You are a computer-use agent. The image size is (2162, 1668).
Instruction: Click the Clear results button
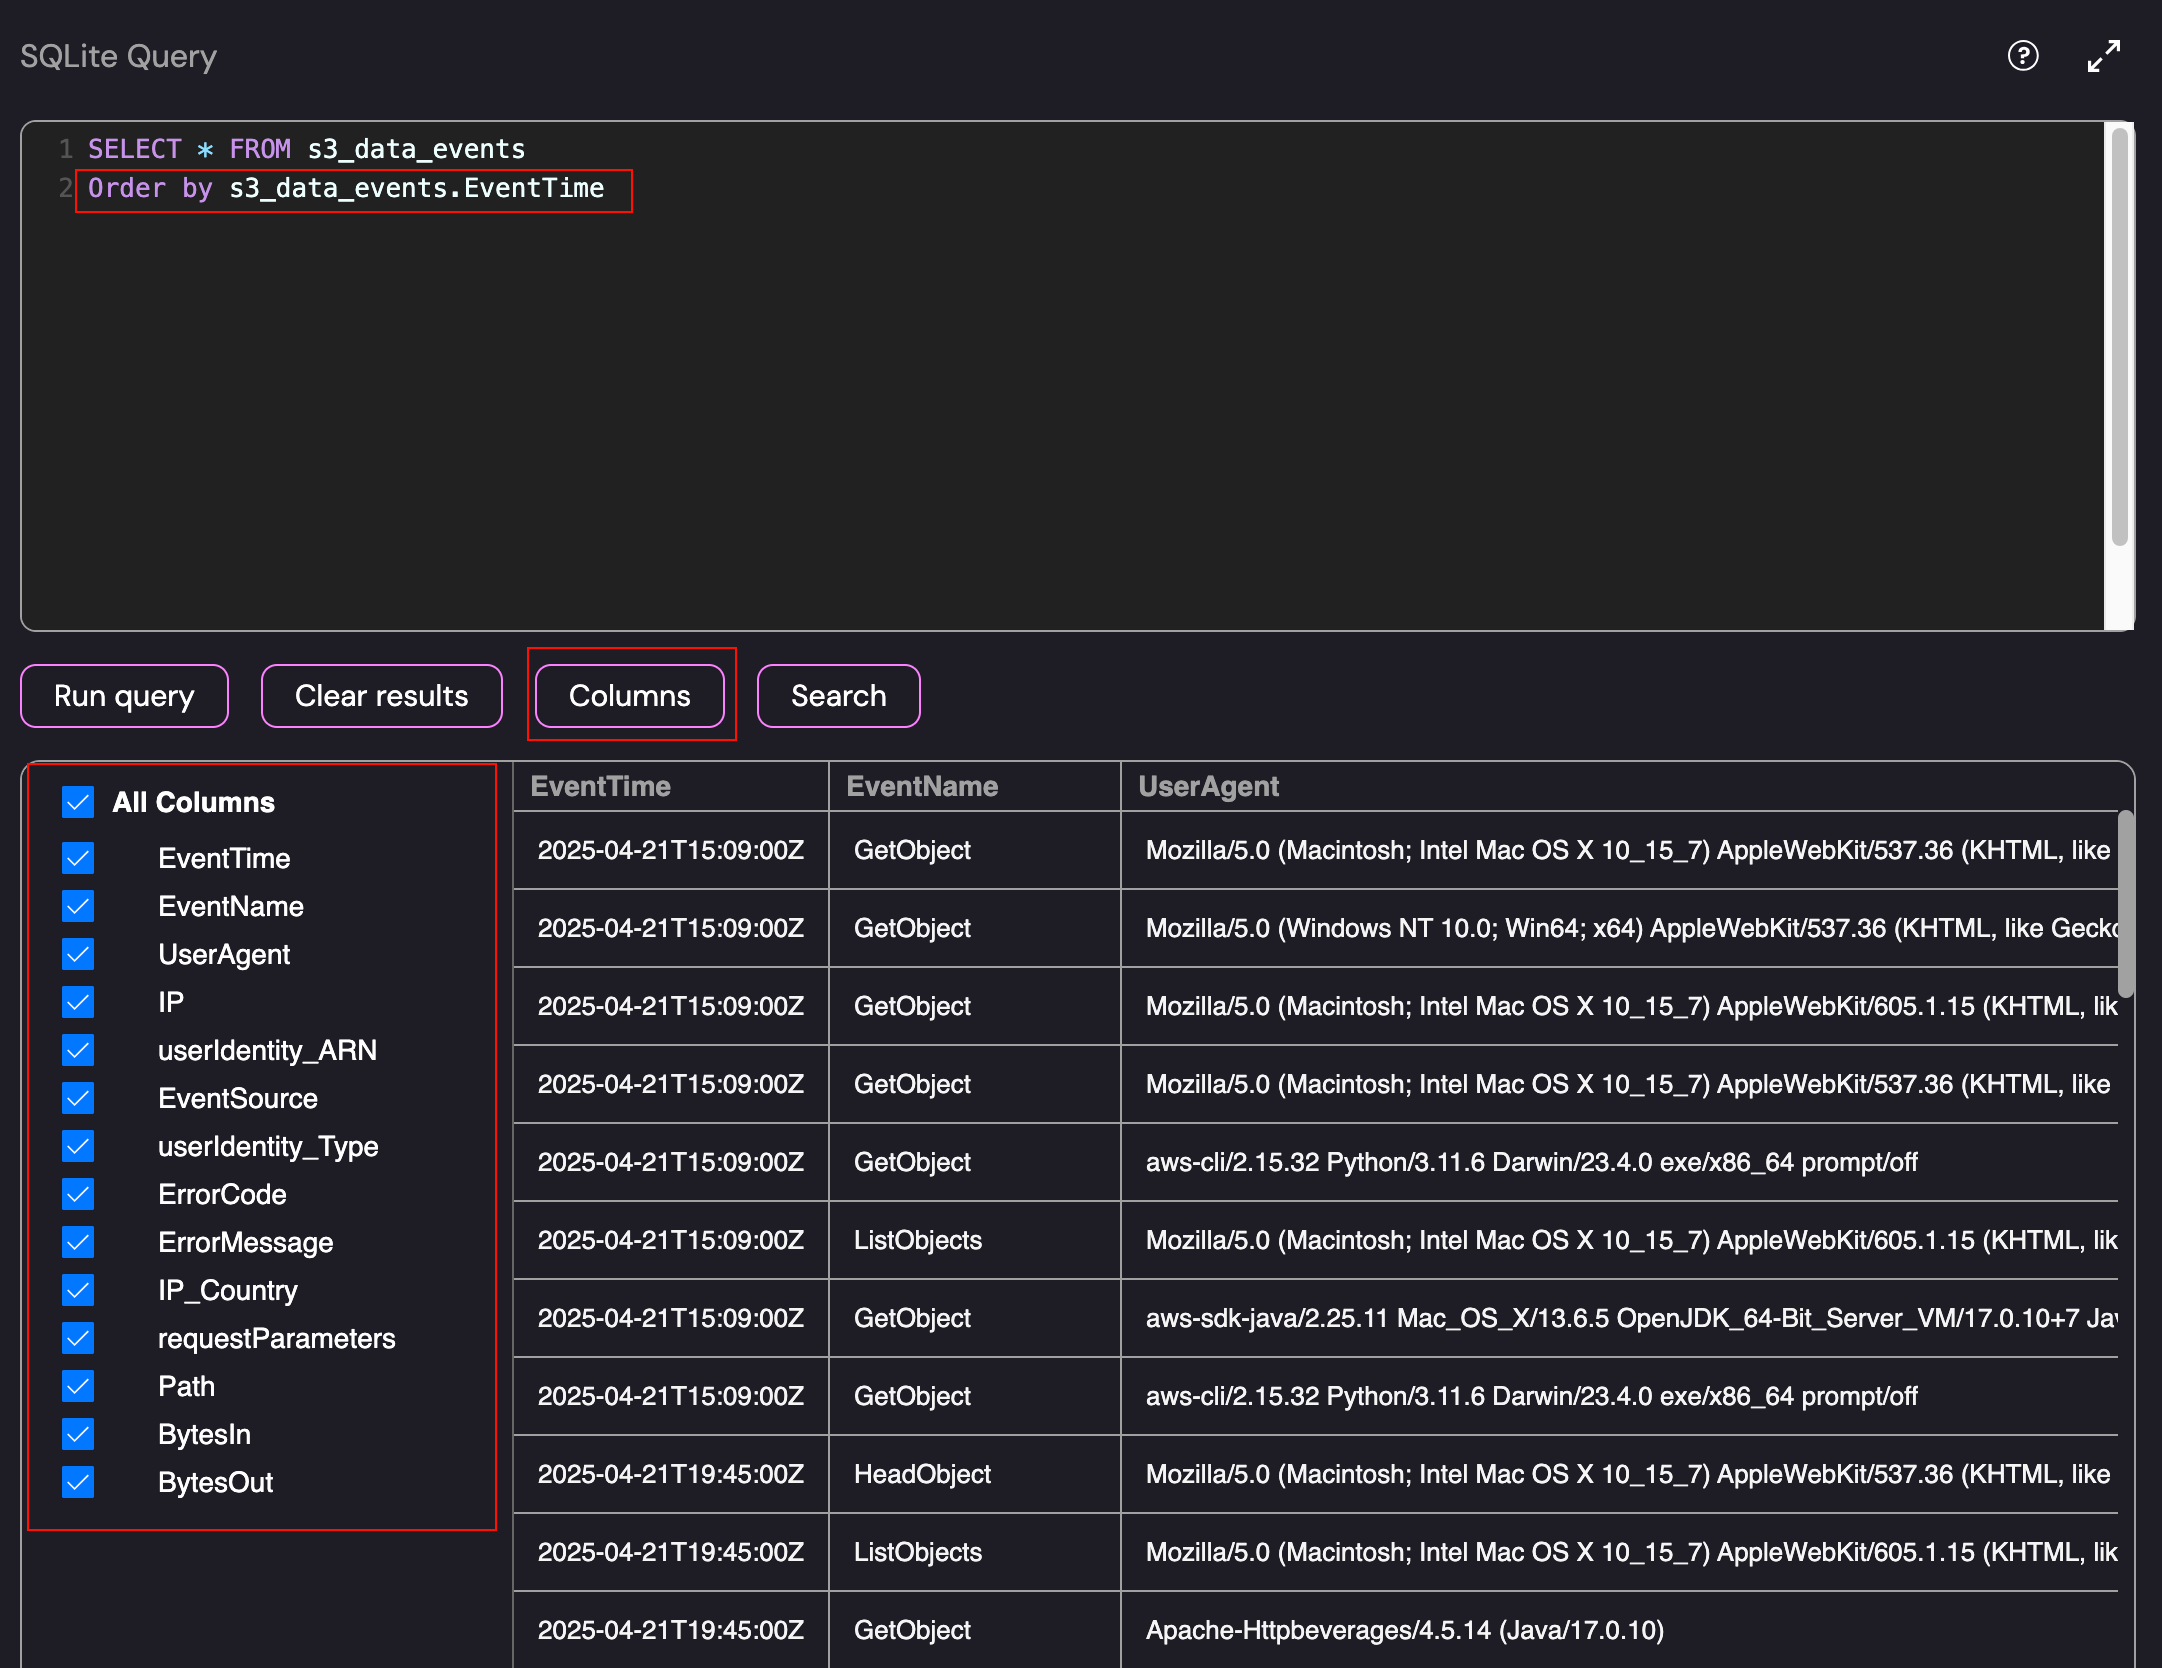381,696
